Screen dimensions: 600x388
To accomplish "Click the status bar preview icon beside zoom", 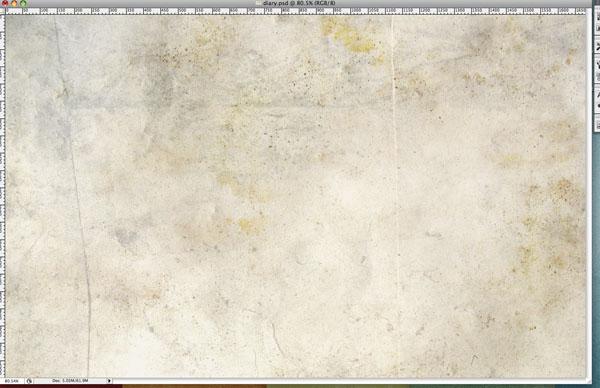I will 29,381.
